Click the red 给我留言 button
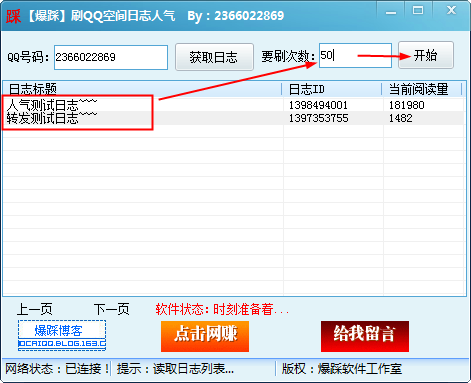 365,336
